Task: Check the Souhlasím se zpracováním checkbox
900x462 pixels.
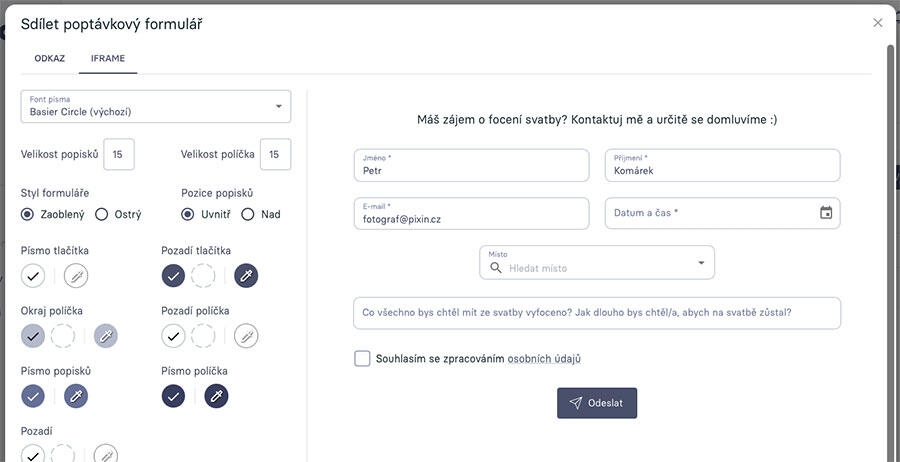Action: (x=362, y=359)
